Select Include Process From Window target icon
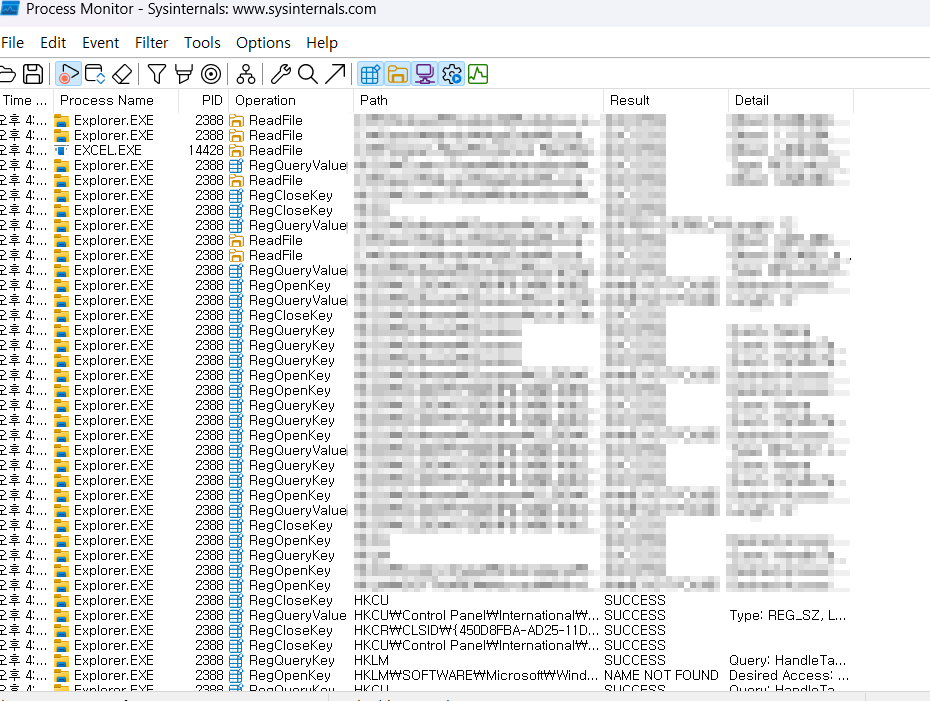Viewport: 930px width, 701px height. 211,74
